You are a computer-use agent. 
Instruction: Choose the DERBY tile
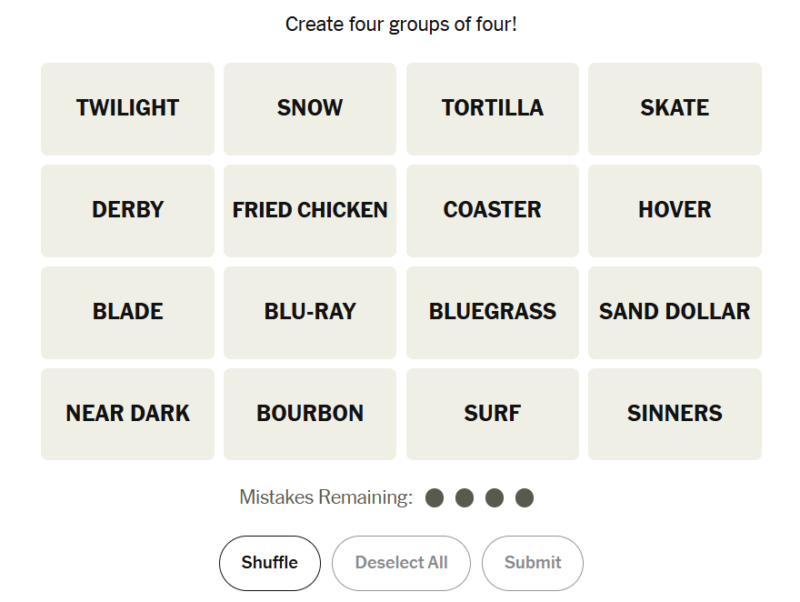point(128,211)
